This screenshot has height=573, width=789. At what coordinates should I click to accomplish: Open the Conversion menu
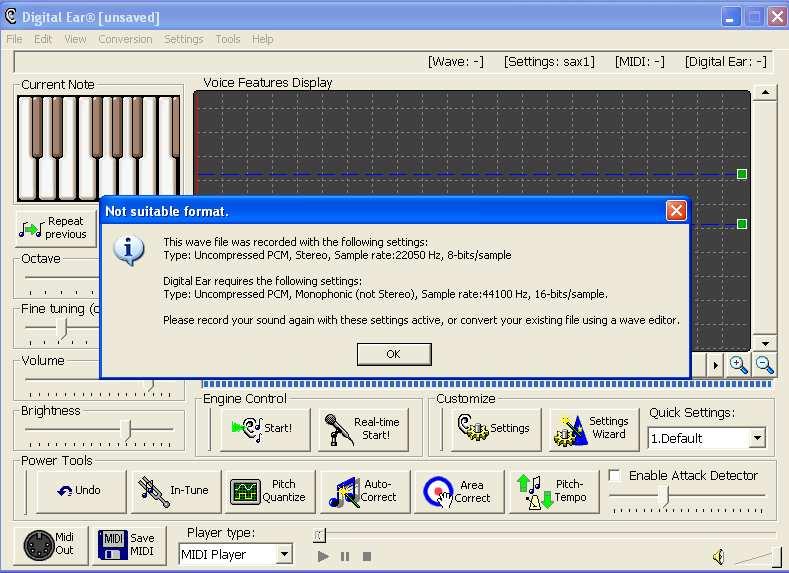pyautogui.click(x=125, y=39)
